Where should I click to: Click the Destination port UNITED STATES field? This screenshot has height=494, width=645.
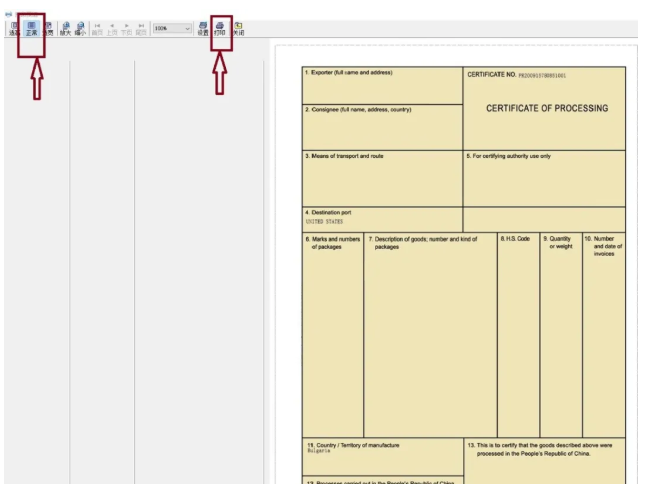click(382, 218)
